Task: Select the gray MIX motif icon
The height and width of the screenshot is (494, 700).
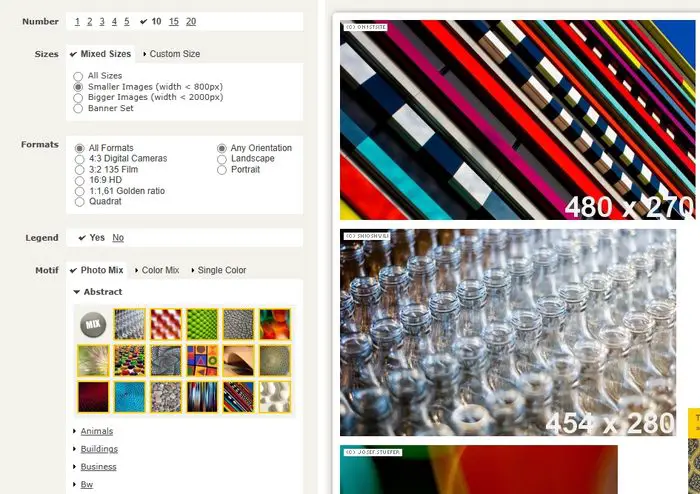Action: coord(93,324)
